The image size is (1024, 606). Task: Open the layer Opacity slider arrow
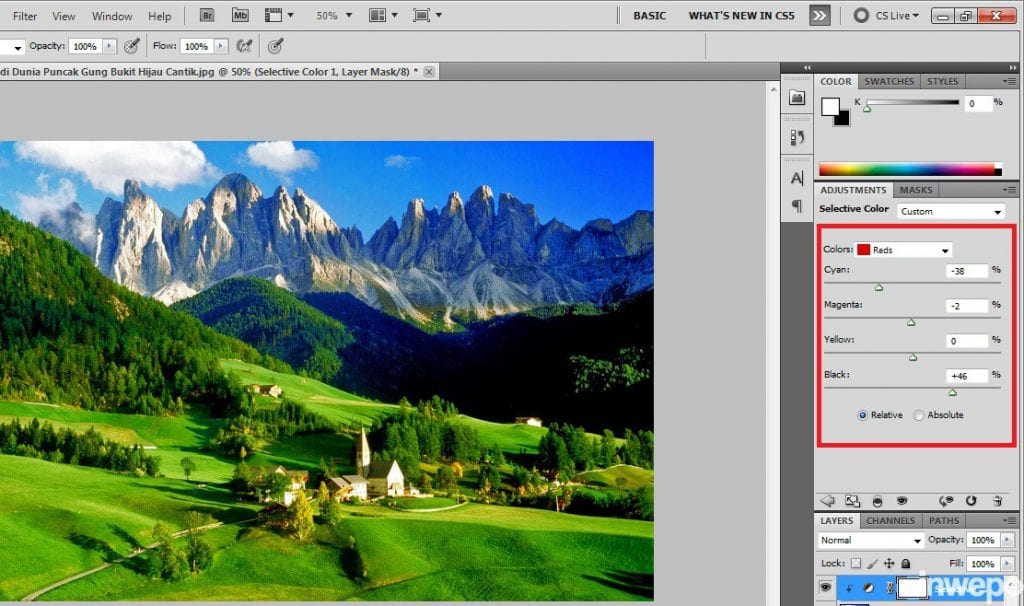click(1007, 540)
